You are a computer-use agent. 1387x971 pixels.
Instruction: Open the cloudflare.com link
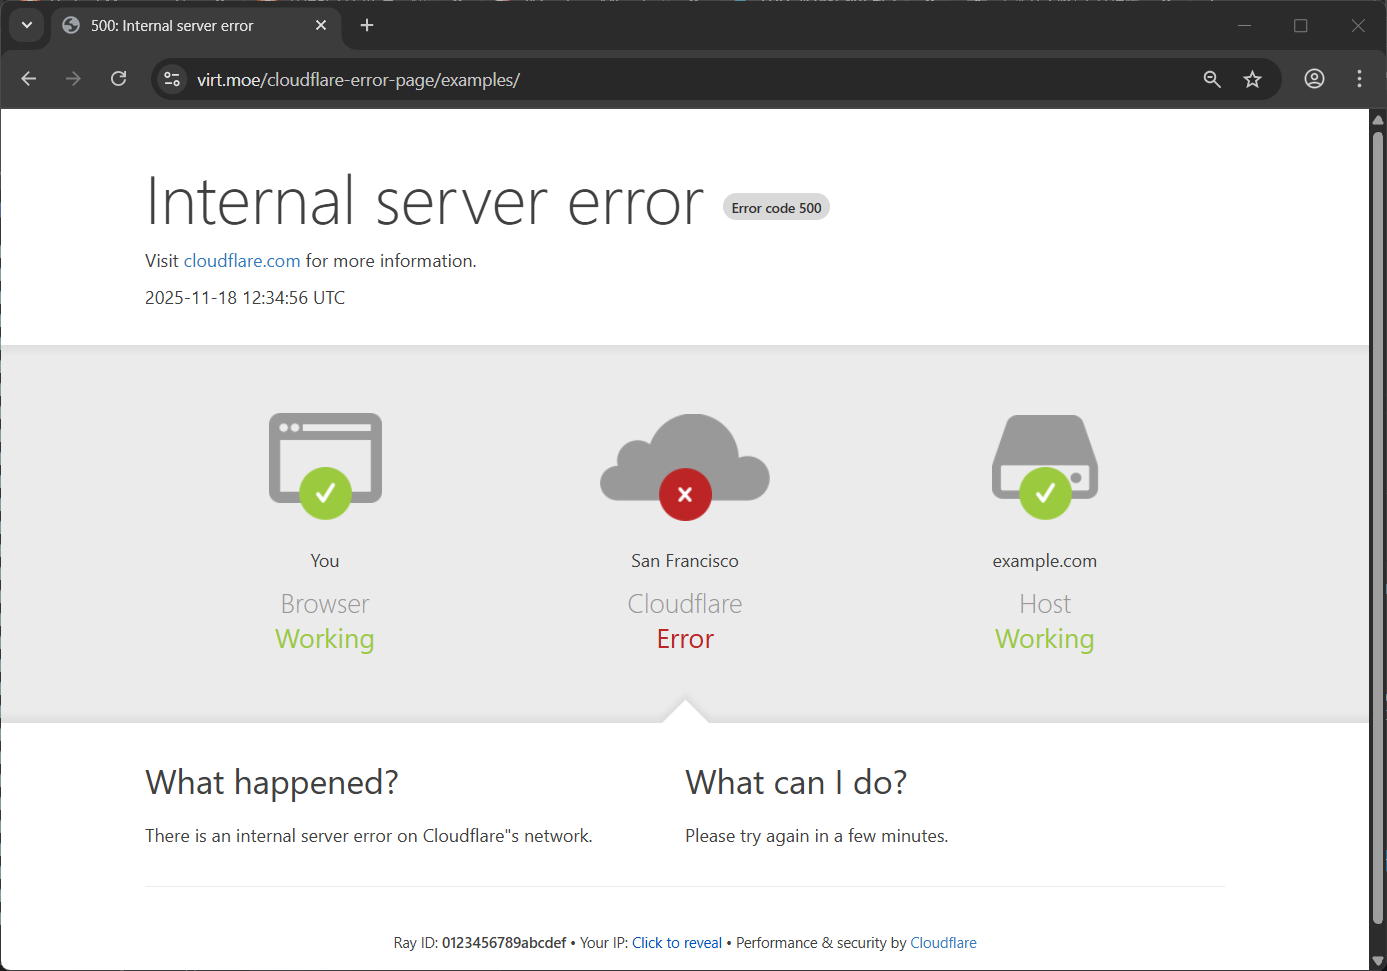pos(242,261)
